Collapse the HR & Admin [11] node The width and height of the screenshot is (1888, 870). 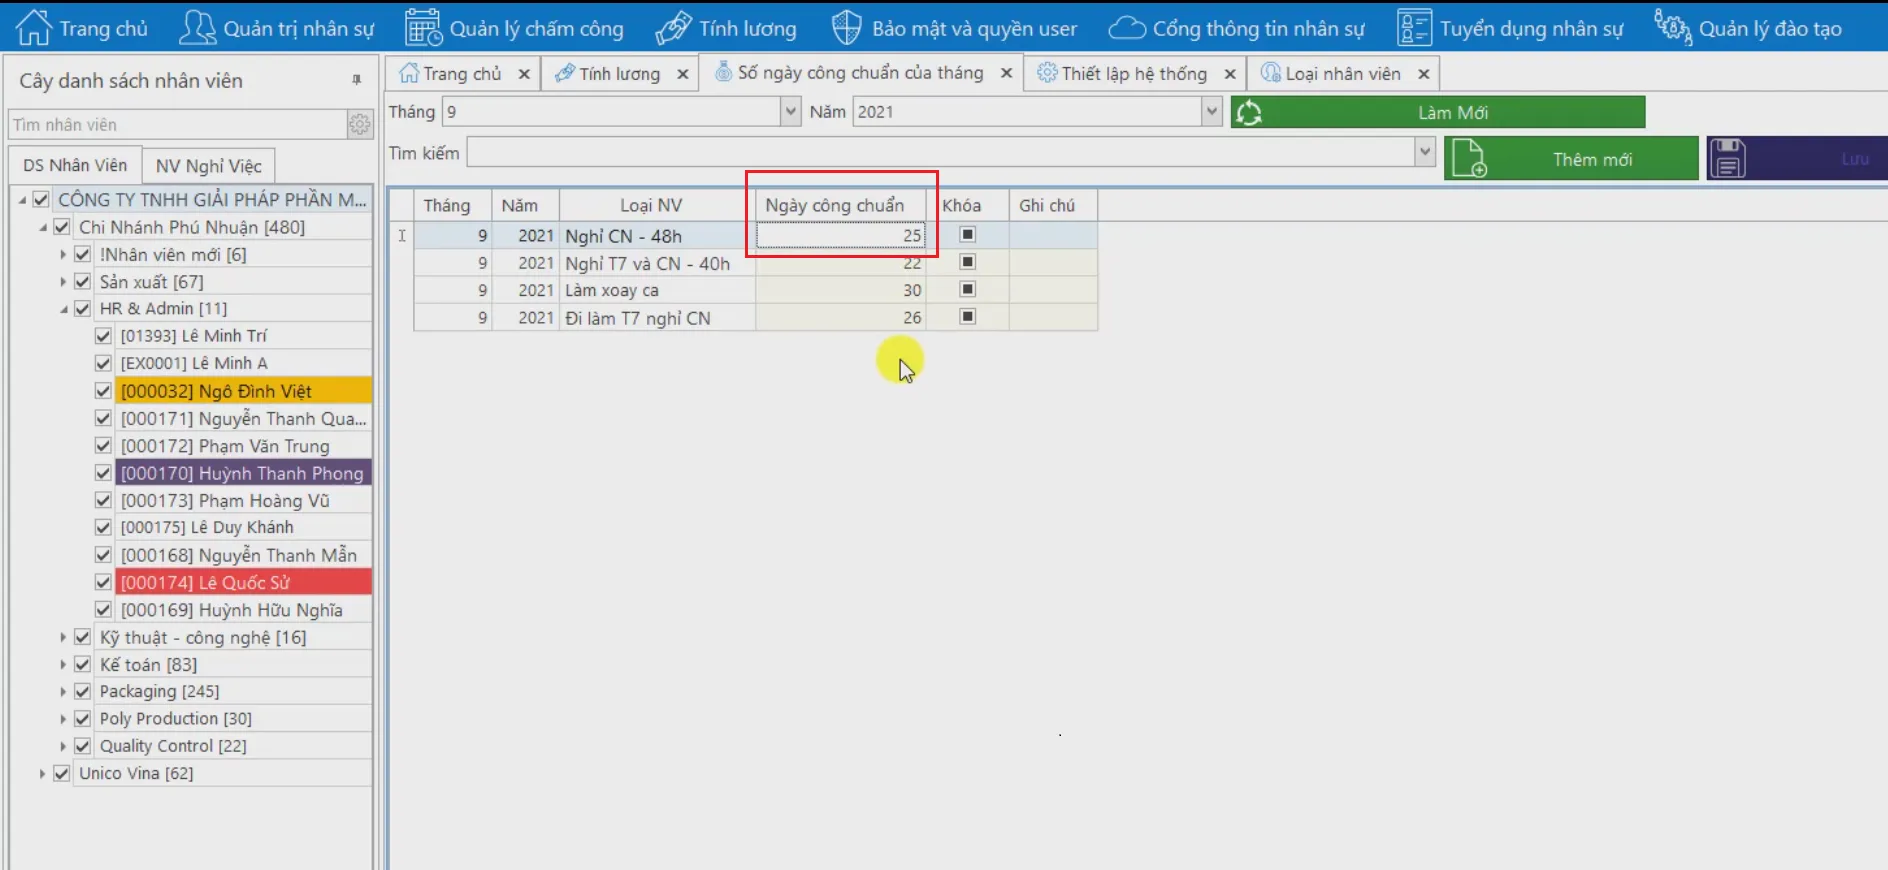click(63, 309)
